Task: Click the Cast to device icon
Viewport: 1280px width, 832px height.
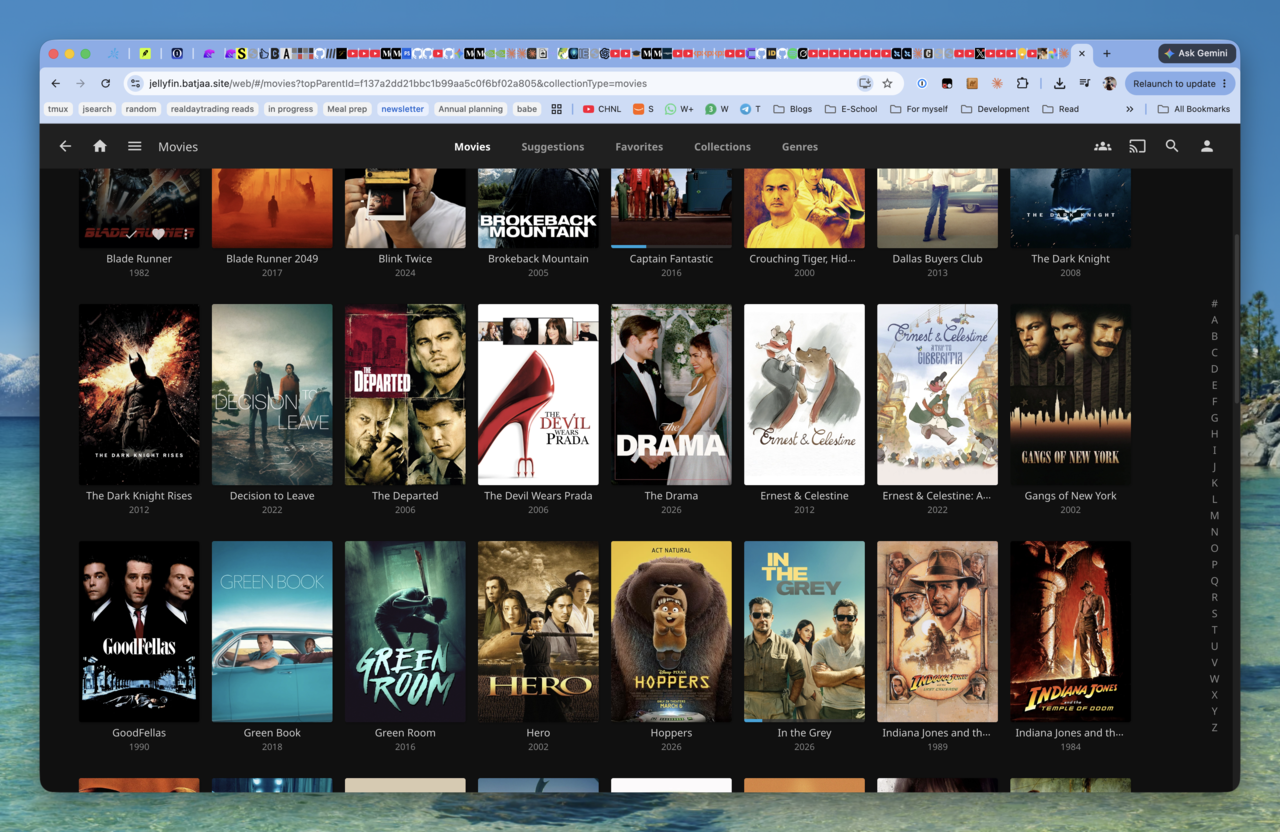Action: click(1137, 146)
